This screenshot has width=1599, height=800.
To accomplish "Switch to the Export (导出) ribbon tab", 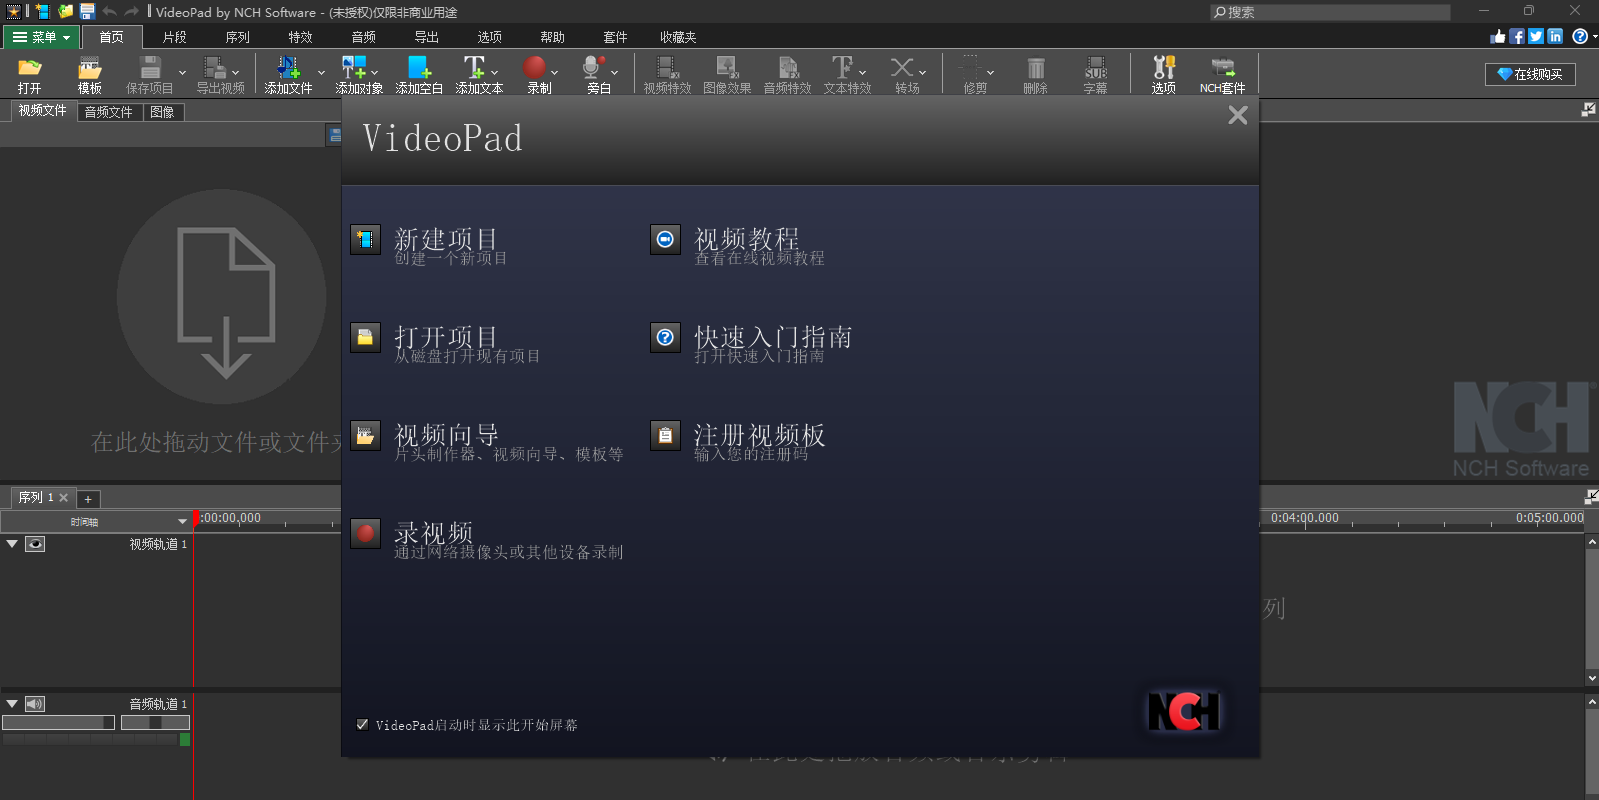I will point(427,37).
